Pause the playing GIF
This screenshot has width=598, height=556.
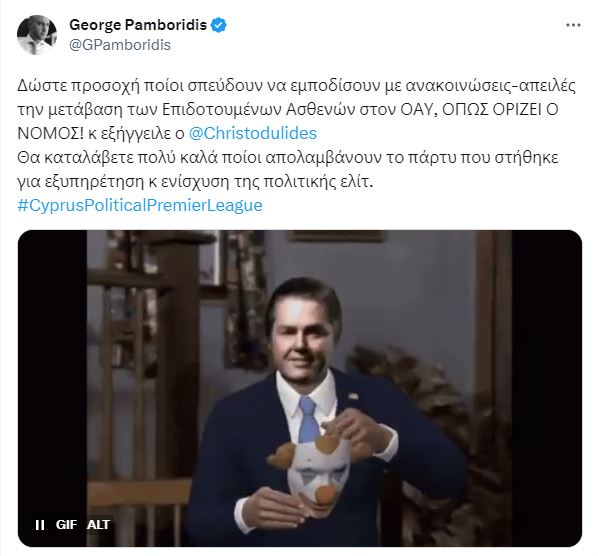click(x=39, y=525)
